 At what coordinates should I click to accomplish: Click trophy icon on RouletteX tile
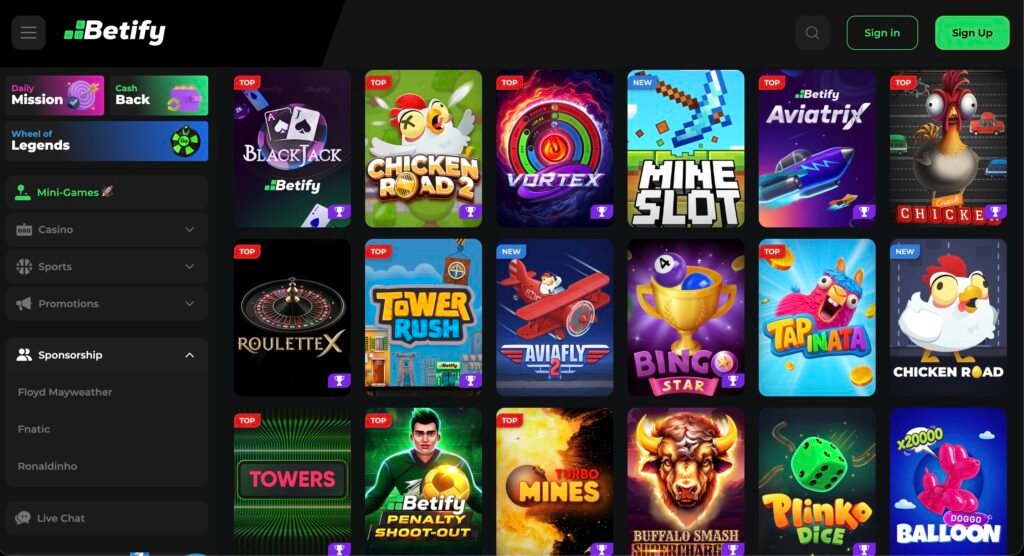tap(339, 380)
